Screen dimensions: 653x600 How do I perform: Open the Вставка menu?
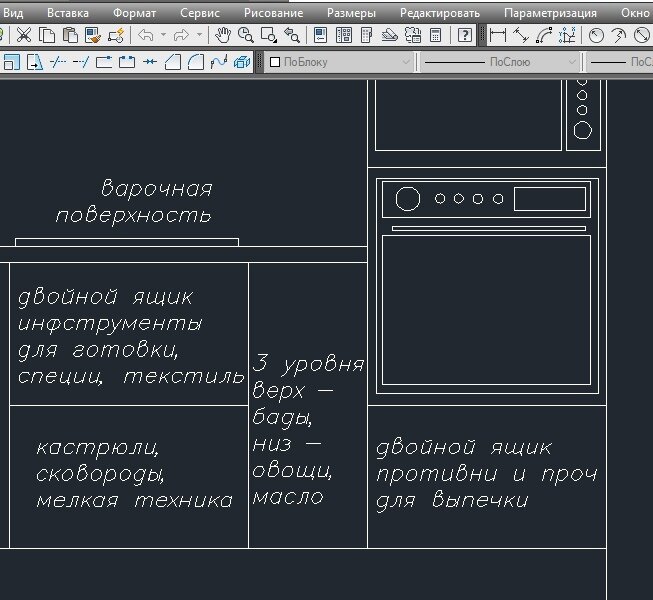coord(68,13)
